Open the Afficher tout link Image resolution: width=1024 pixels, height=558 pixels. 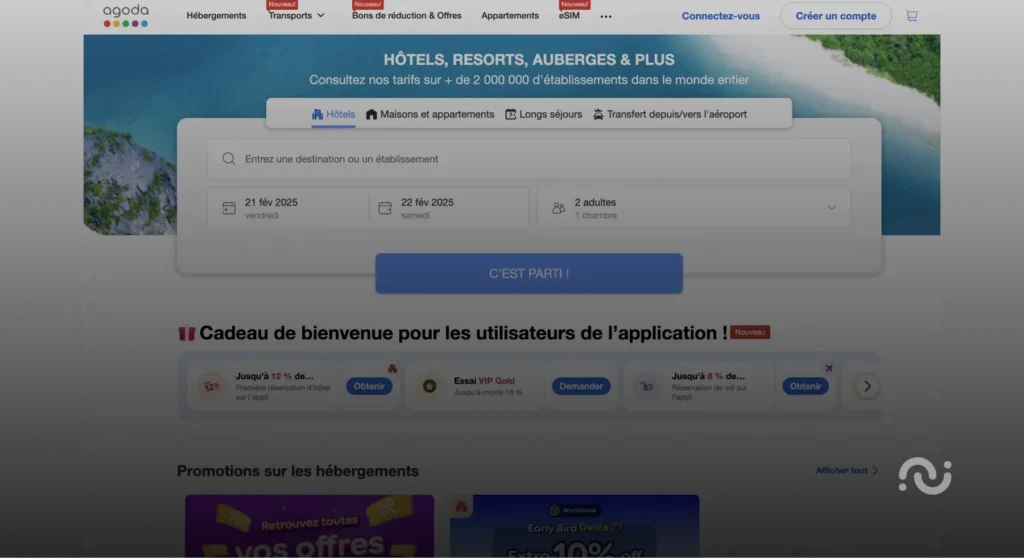(846, 470)
